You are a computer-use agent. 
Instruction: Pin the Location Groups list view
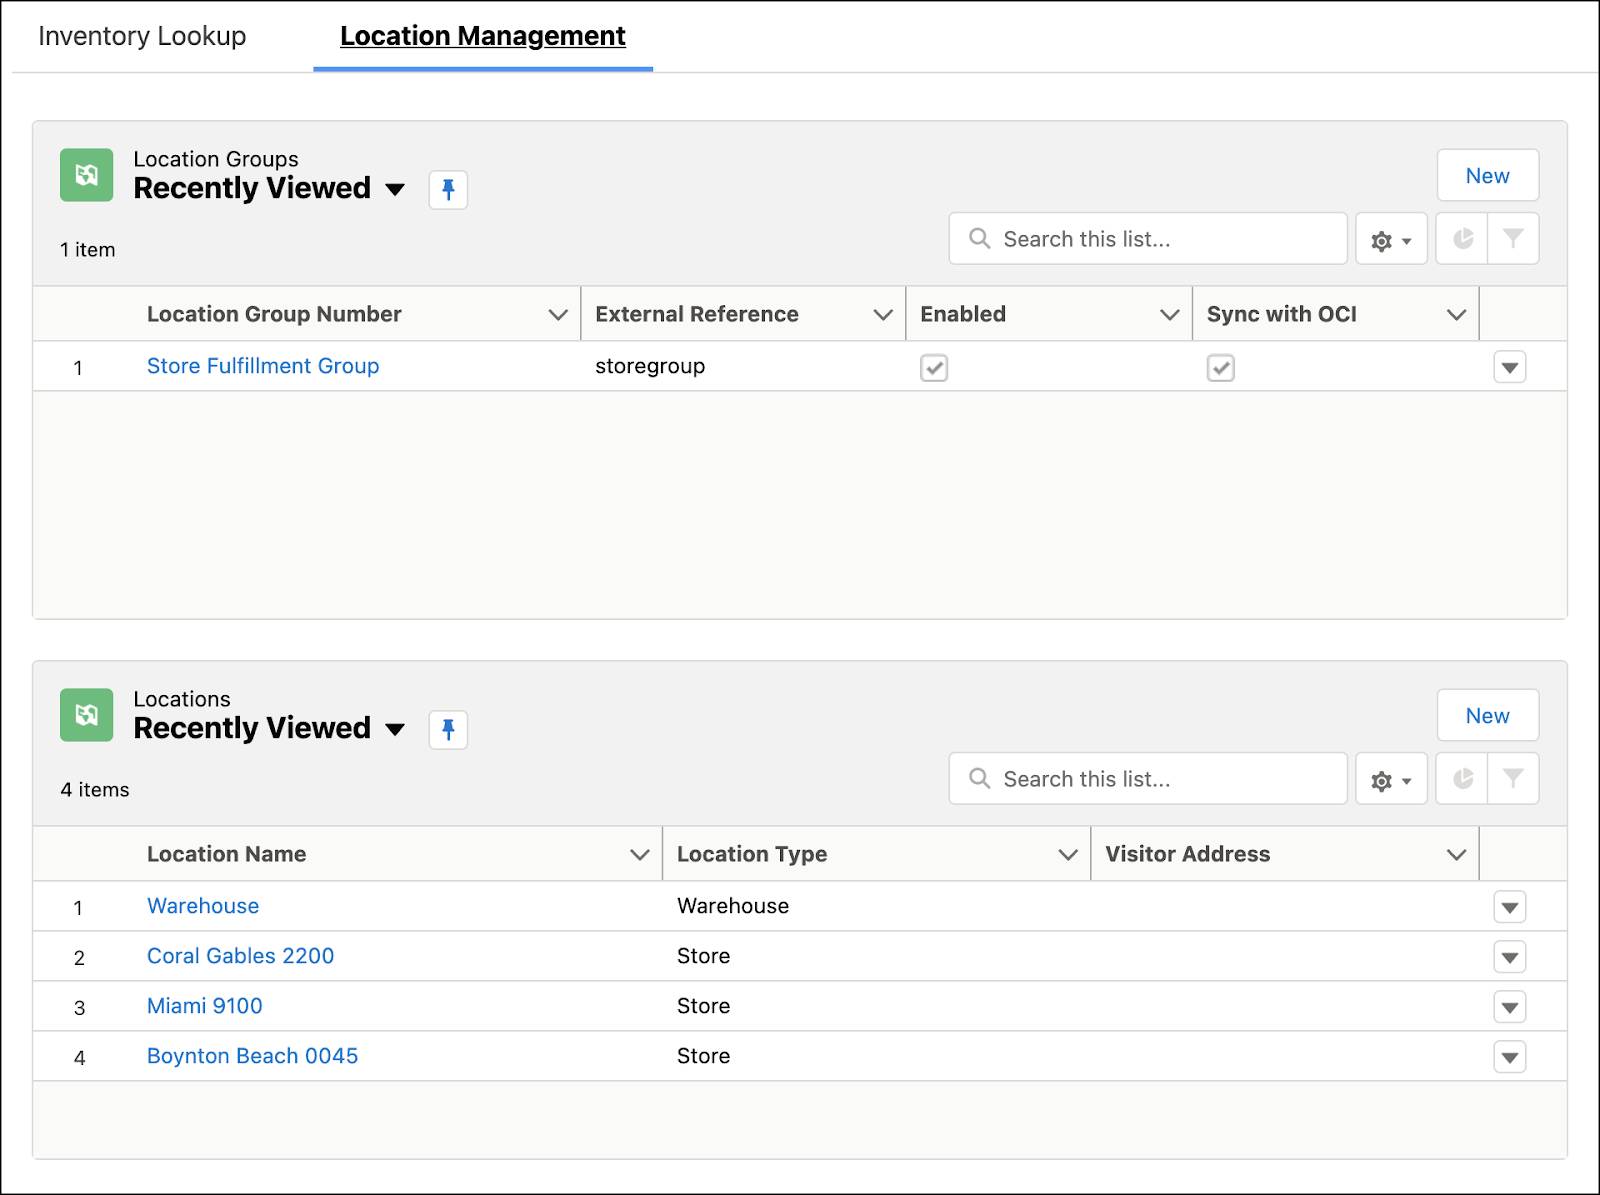tap(448, 189)
